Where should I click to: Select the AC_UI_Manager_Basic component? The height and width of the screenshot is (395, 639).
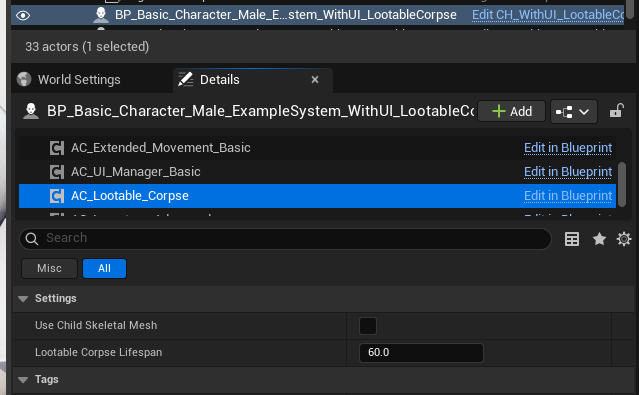(x=317, y=172)
